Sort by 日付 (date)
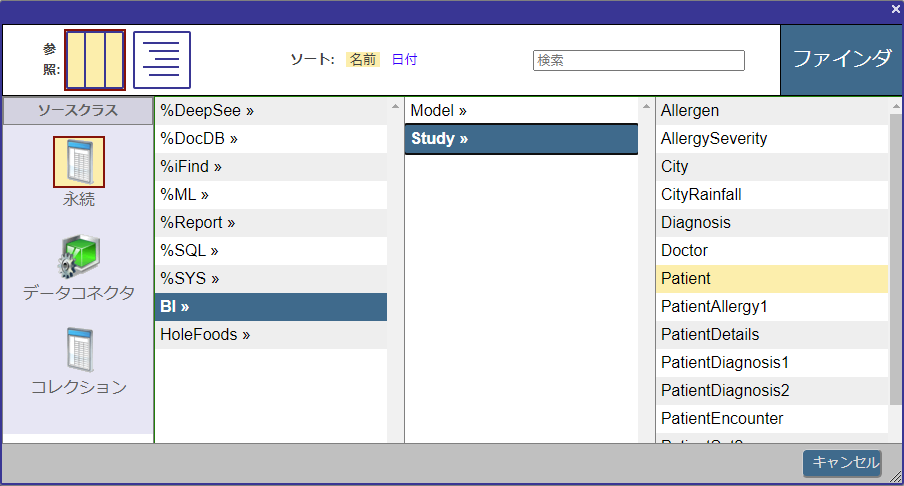 pos(404,60)
